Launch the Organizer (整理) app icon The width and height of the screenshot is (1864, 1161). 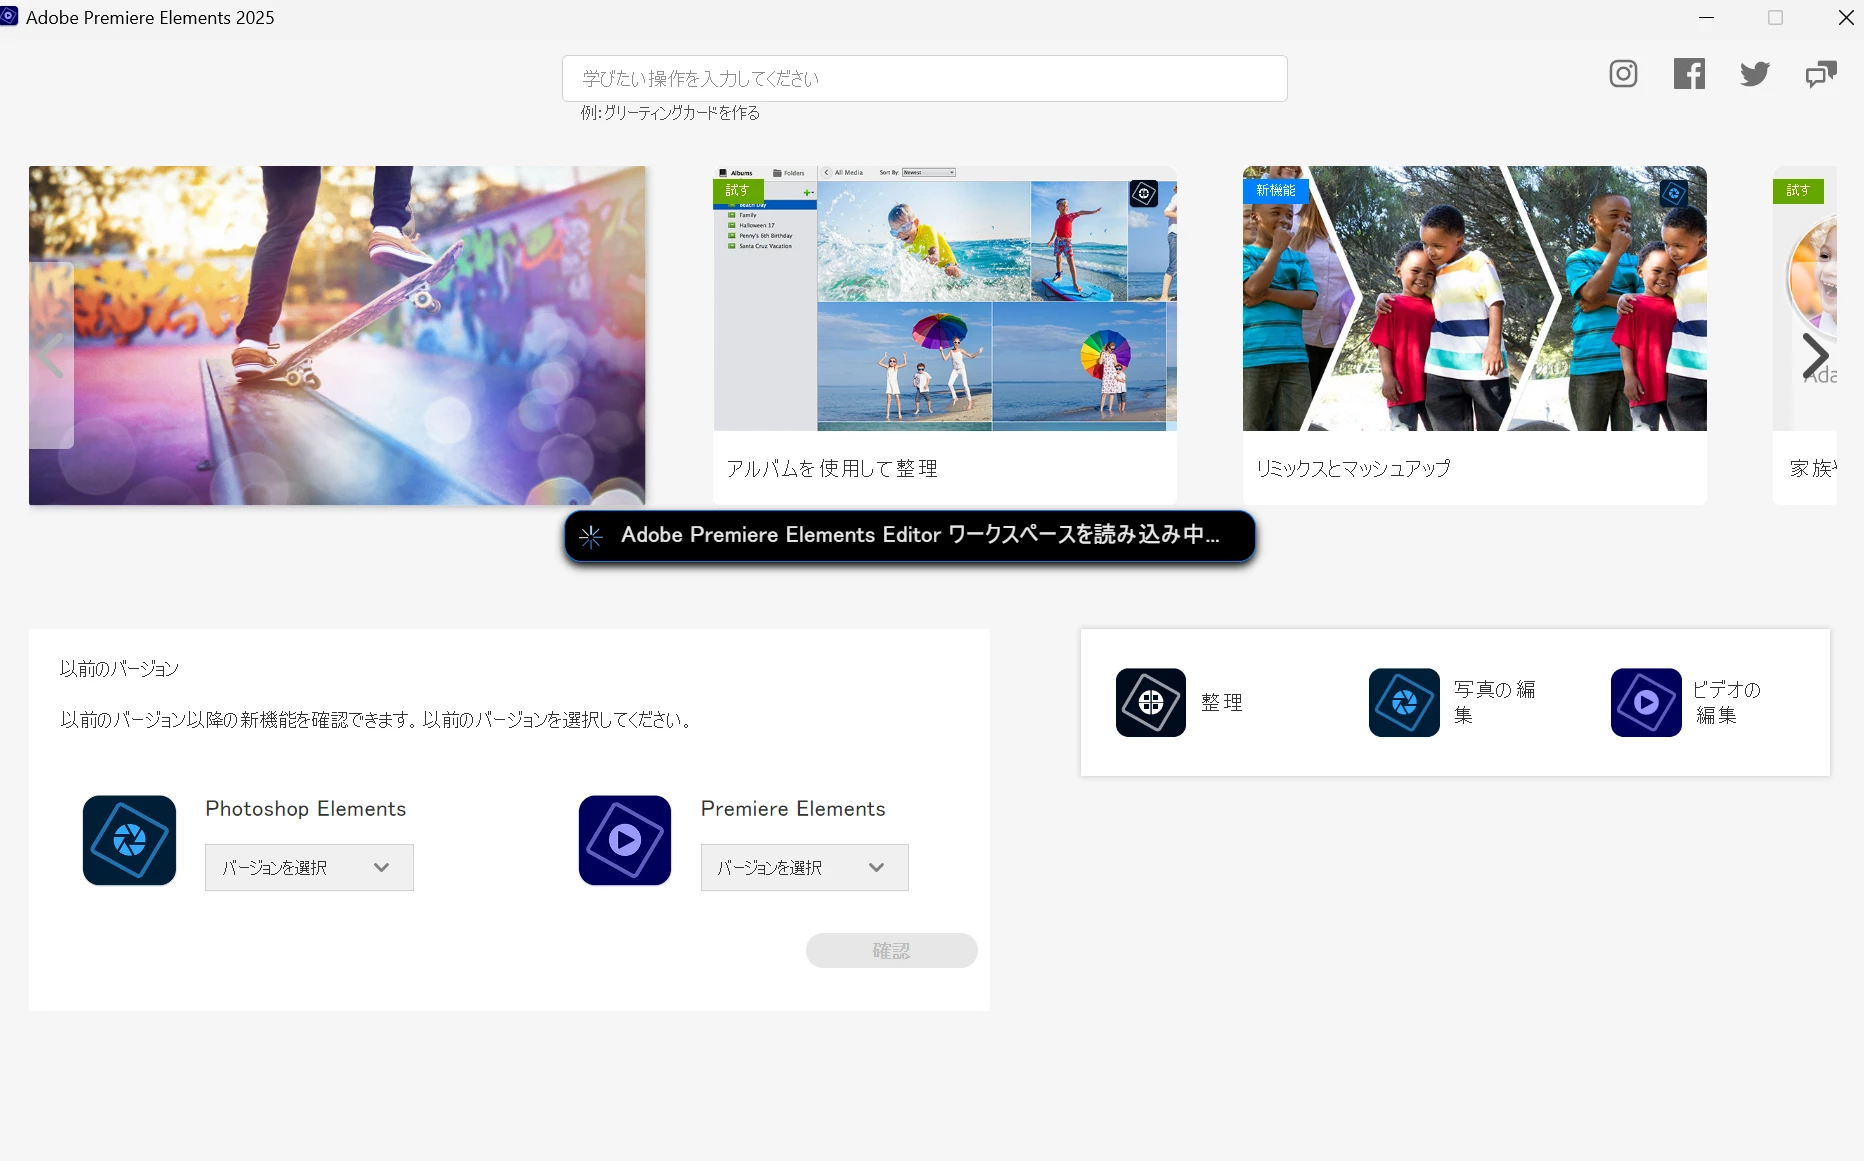point(1151,703)
